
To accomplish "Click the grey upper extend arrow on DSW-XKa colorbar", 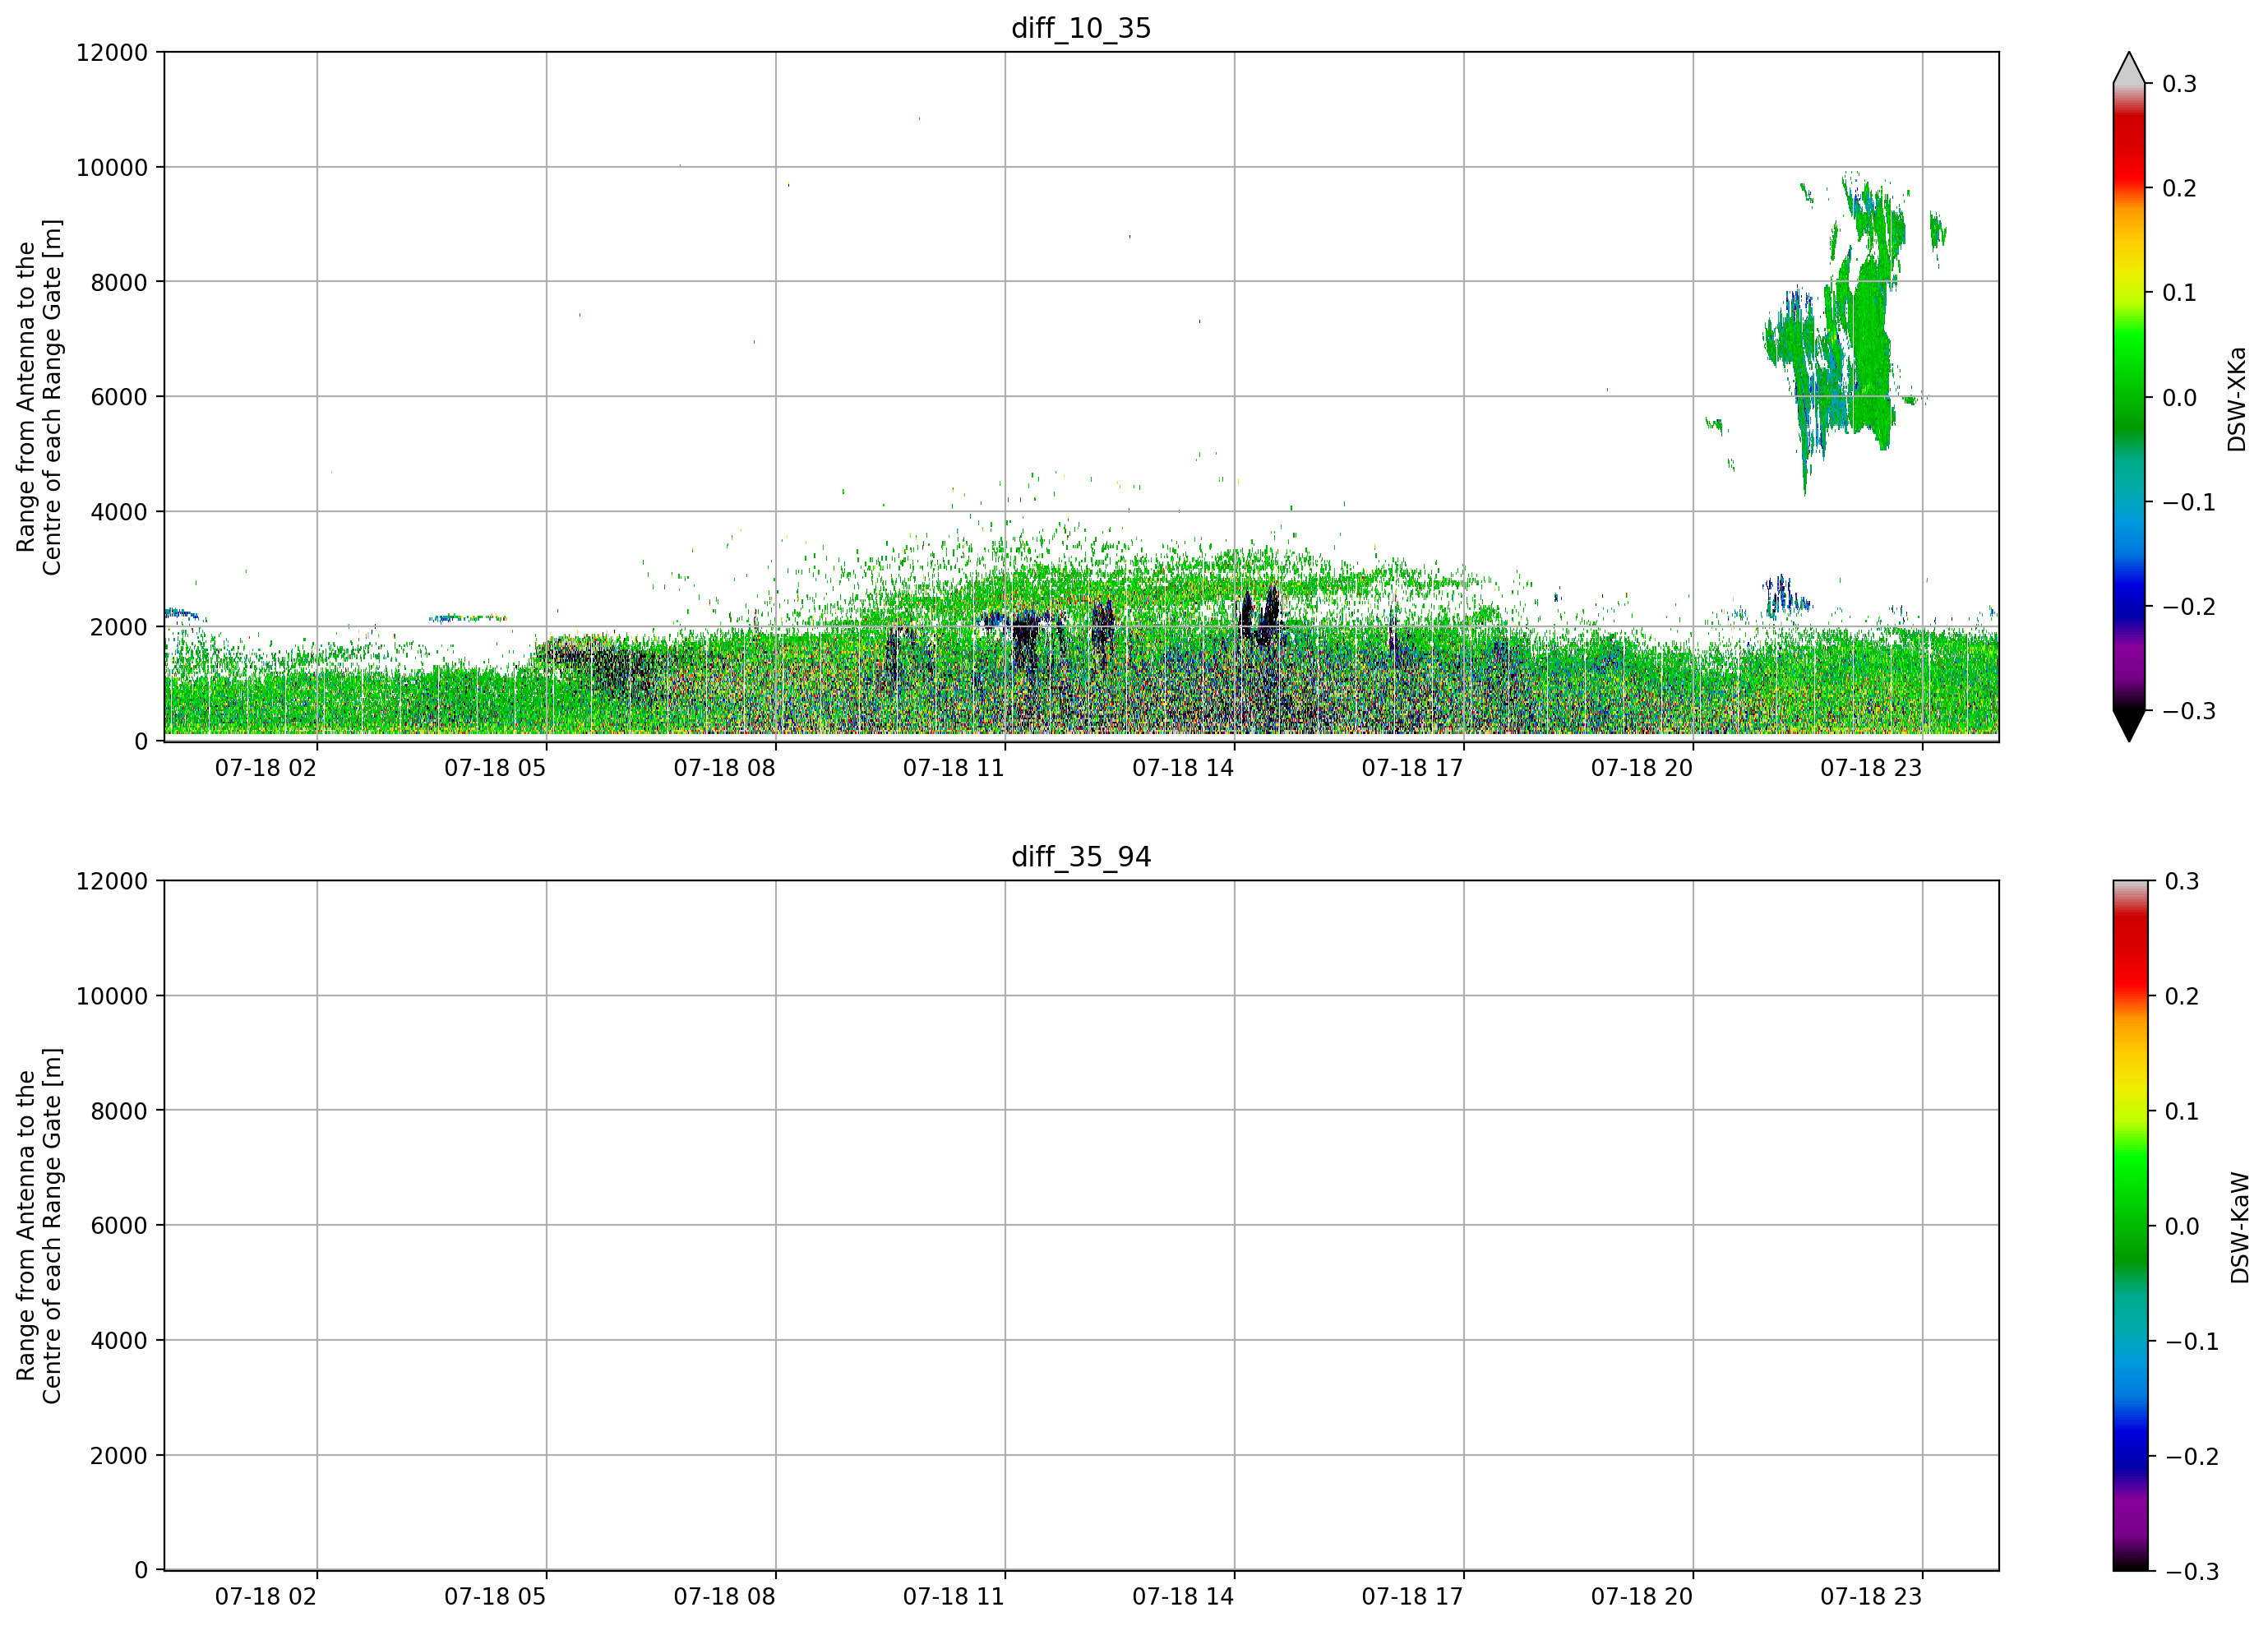I will click(x=2129, y=67).
